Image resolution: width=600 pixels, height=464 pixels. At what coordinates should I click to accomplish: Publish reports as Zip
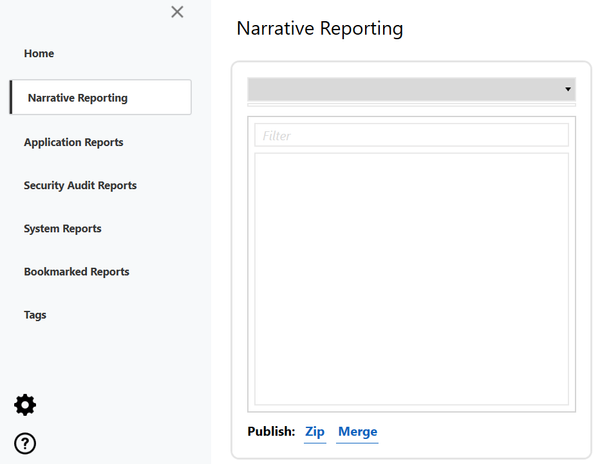315,432
